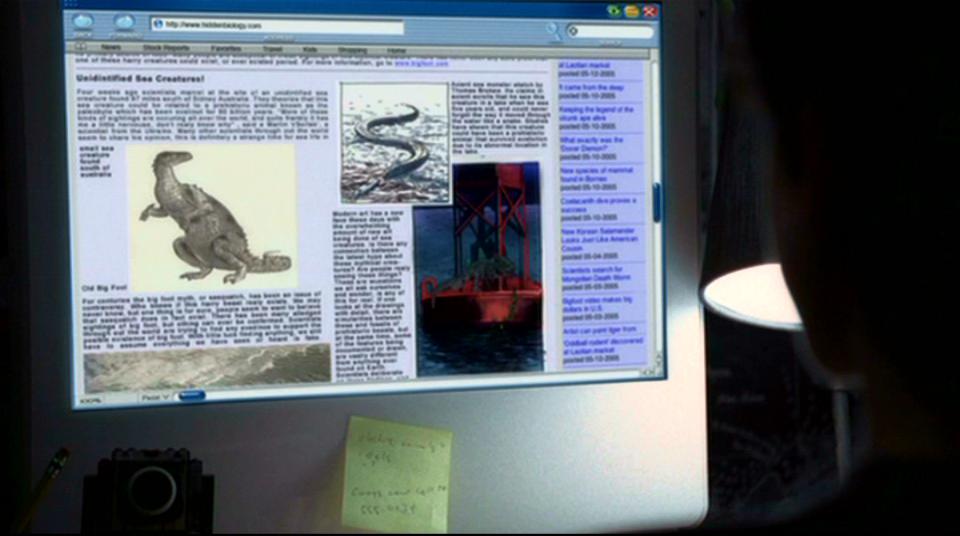Image resolution: width=960 pixels, height=536 pixels.
Task: Click the small icon left of News
Action: pos(81,47)
